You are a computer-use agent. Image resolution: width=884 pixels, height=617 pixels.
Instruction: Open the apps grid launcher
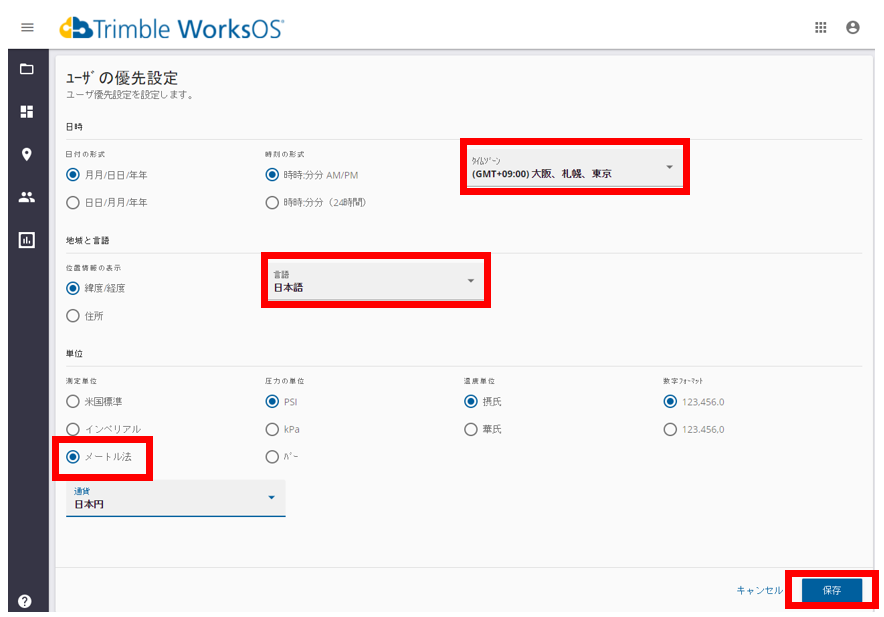pos(821,28)
